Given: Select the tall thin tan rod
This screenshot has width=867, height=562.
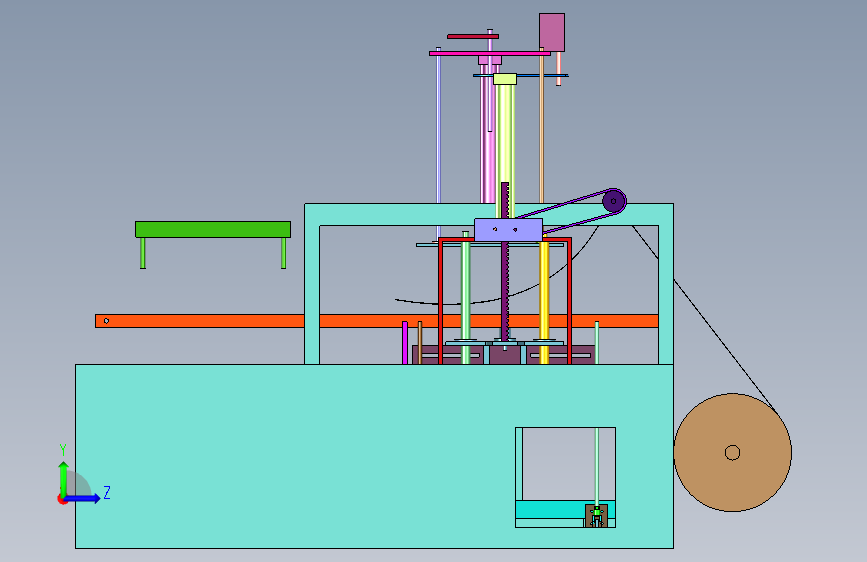Looking at the screenshot, I should pyautogui.click(x=541, y=127).
